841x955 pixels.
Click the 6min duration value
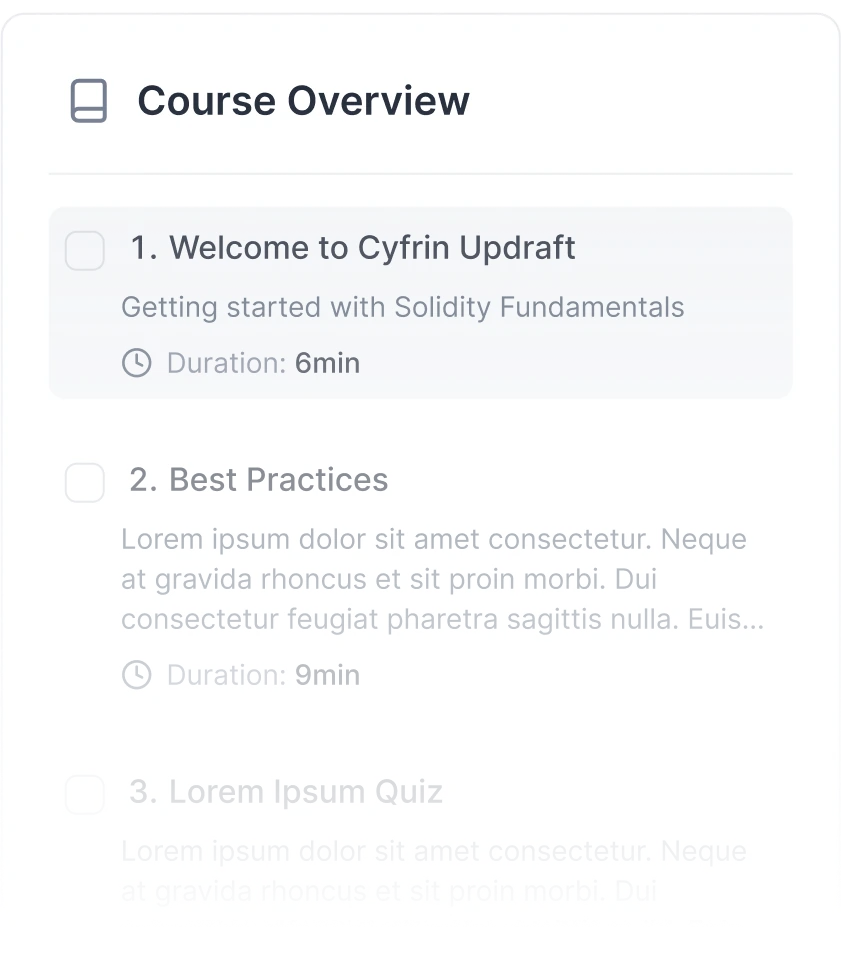(327, 363)
